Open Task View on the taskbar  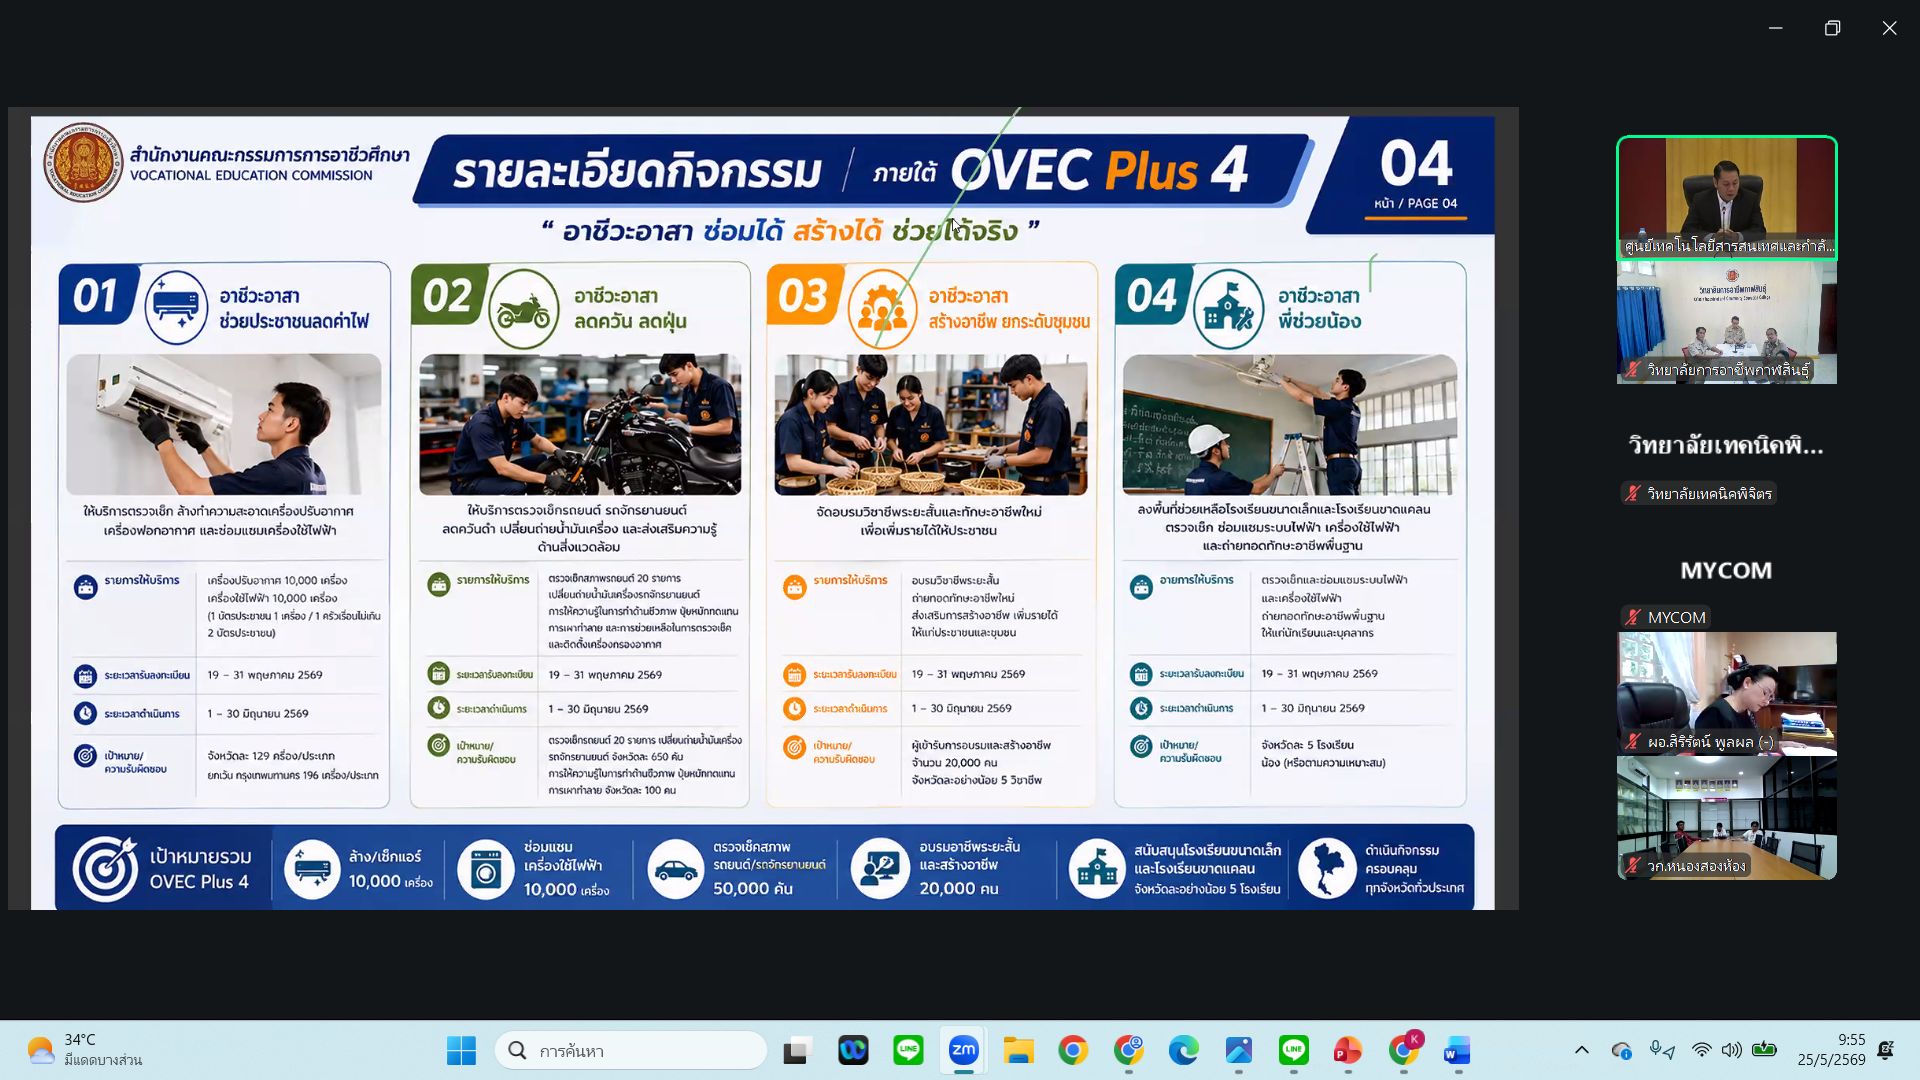pos(796,1050)
